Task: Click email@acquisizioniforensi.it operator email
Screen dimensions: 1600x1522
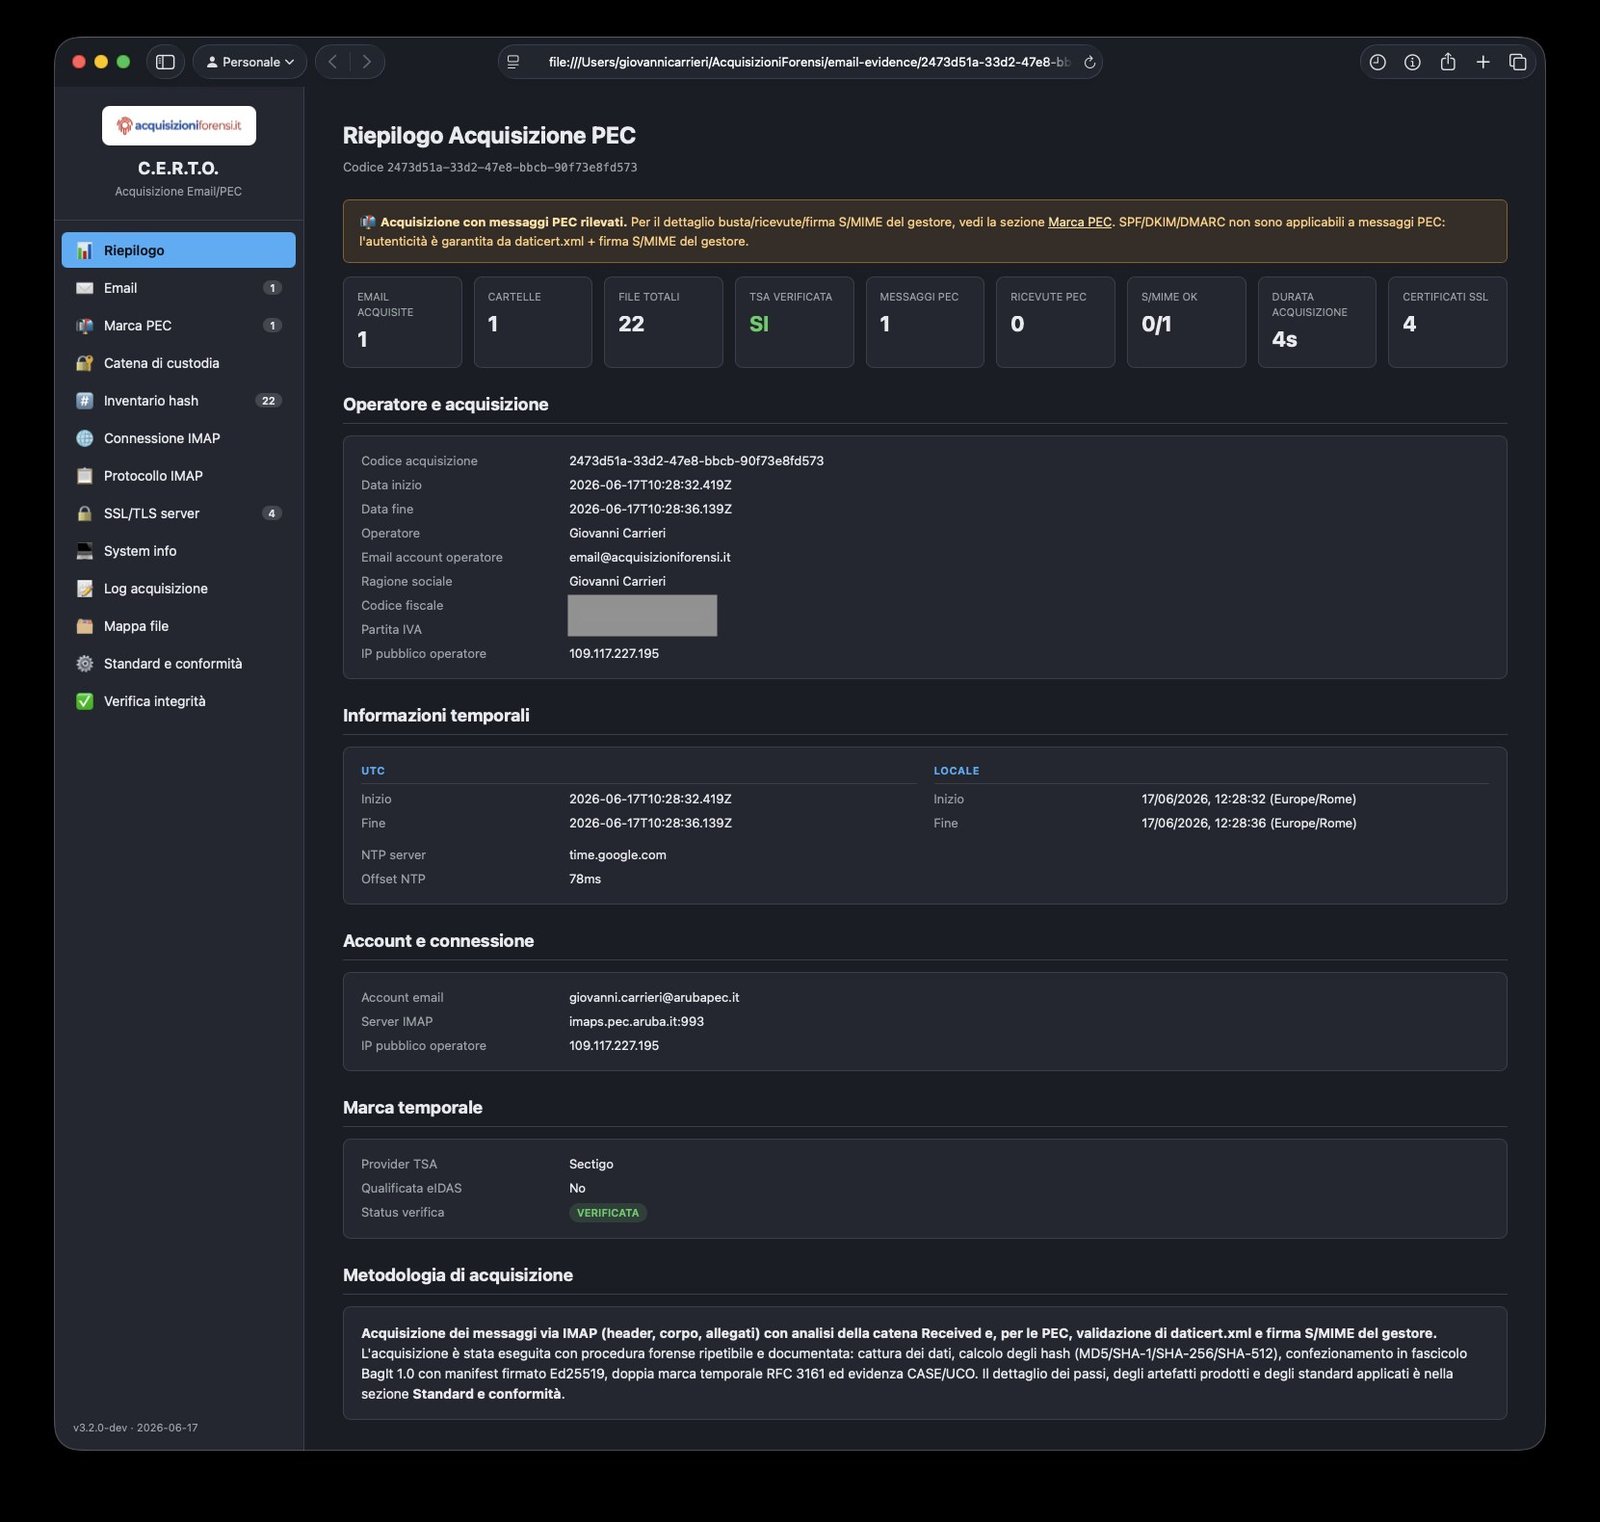Action: point(650,557)
